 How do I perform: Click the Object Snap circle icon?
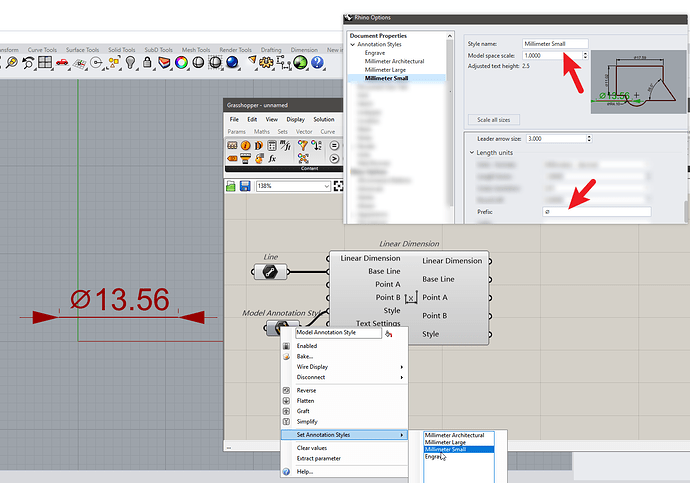tap(96, 63)
